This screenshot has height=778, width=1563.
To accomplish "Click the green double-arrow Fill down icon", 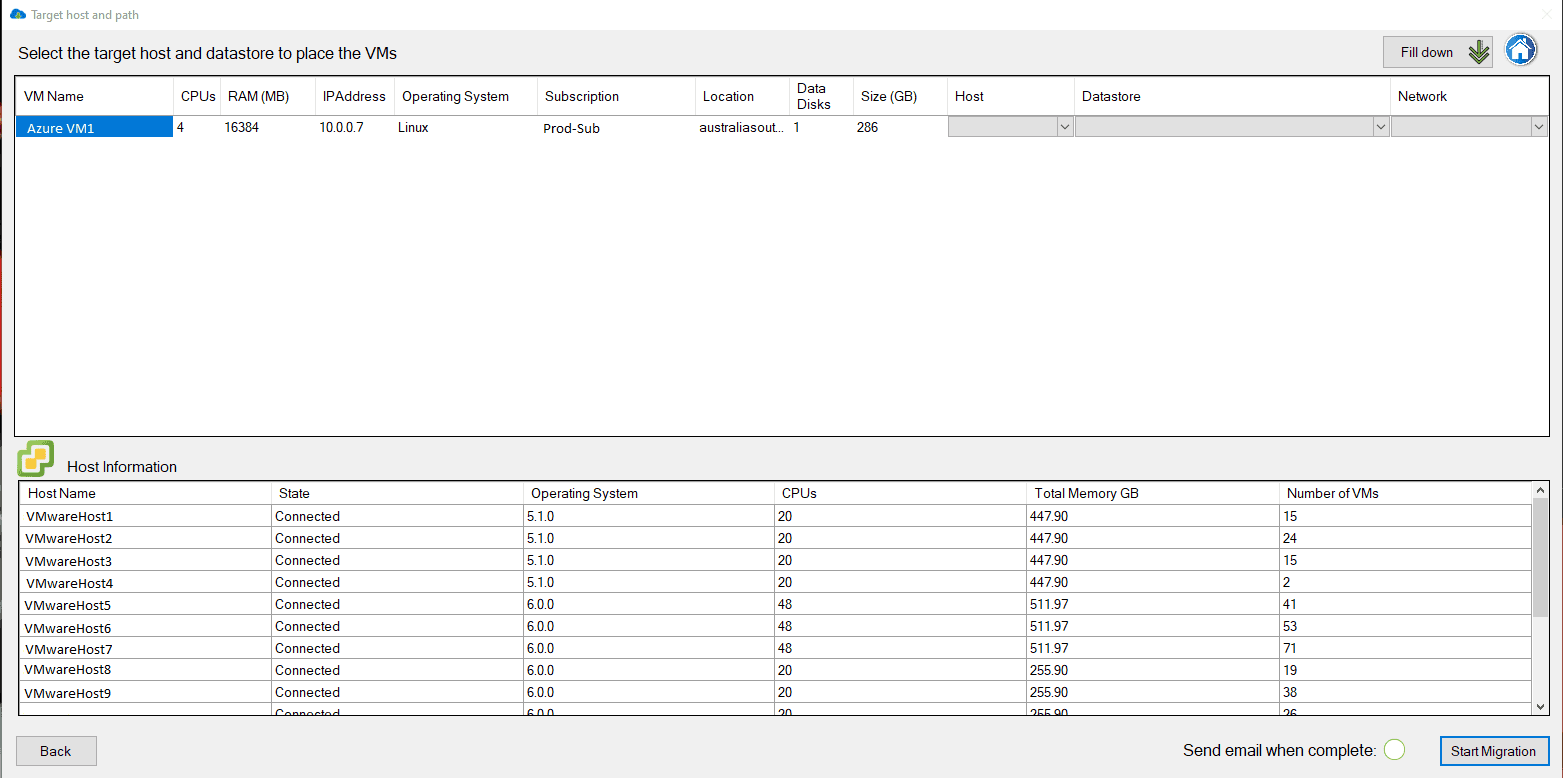I will [x=1478, y=52].
